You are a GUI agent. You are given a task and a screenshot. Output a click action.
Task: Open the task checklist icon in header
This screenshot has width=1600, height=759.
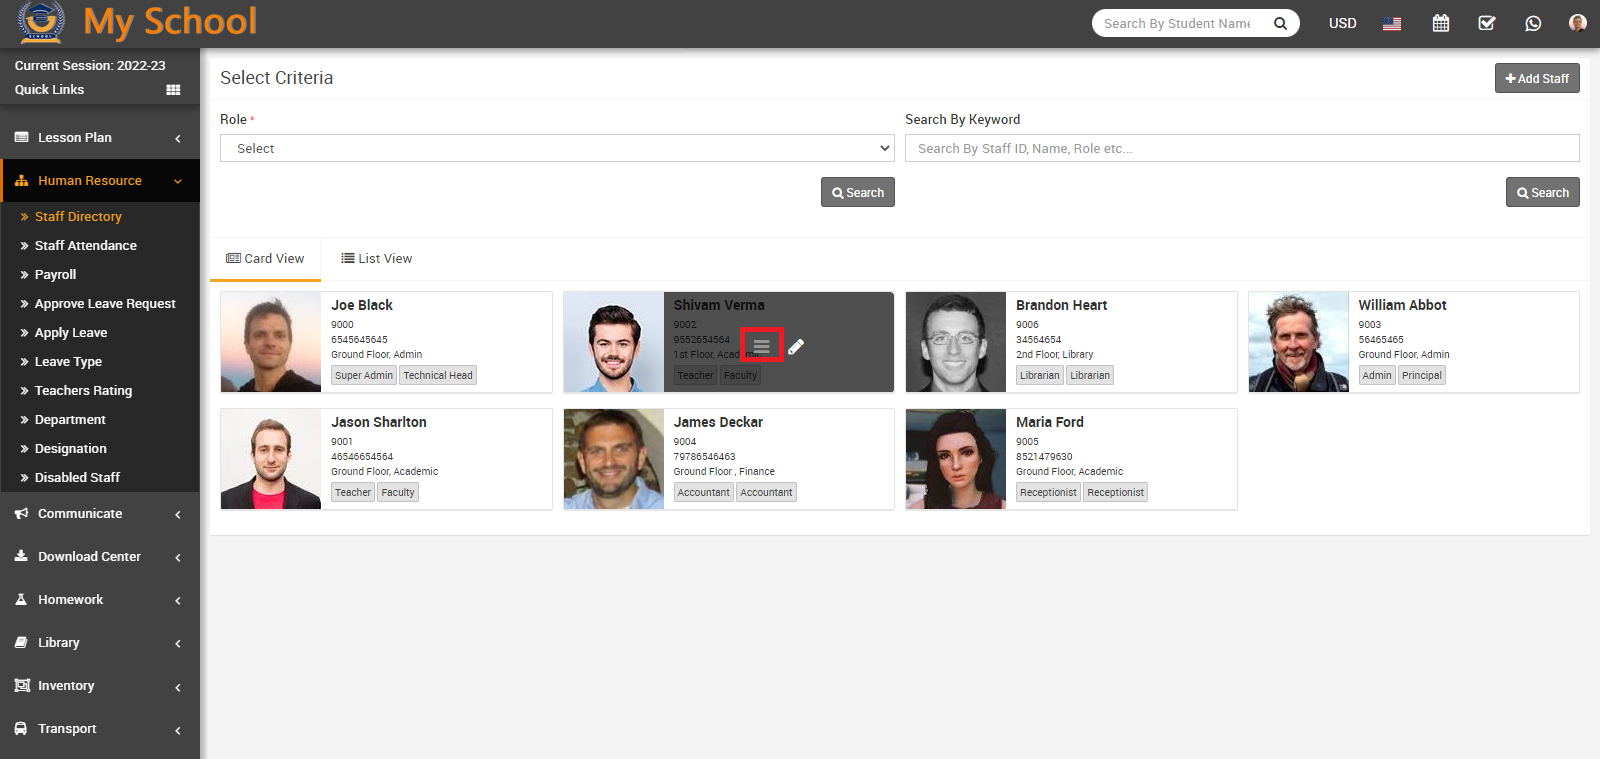click(x=1487, y=23)
